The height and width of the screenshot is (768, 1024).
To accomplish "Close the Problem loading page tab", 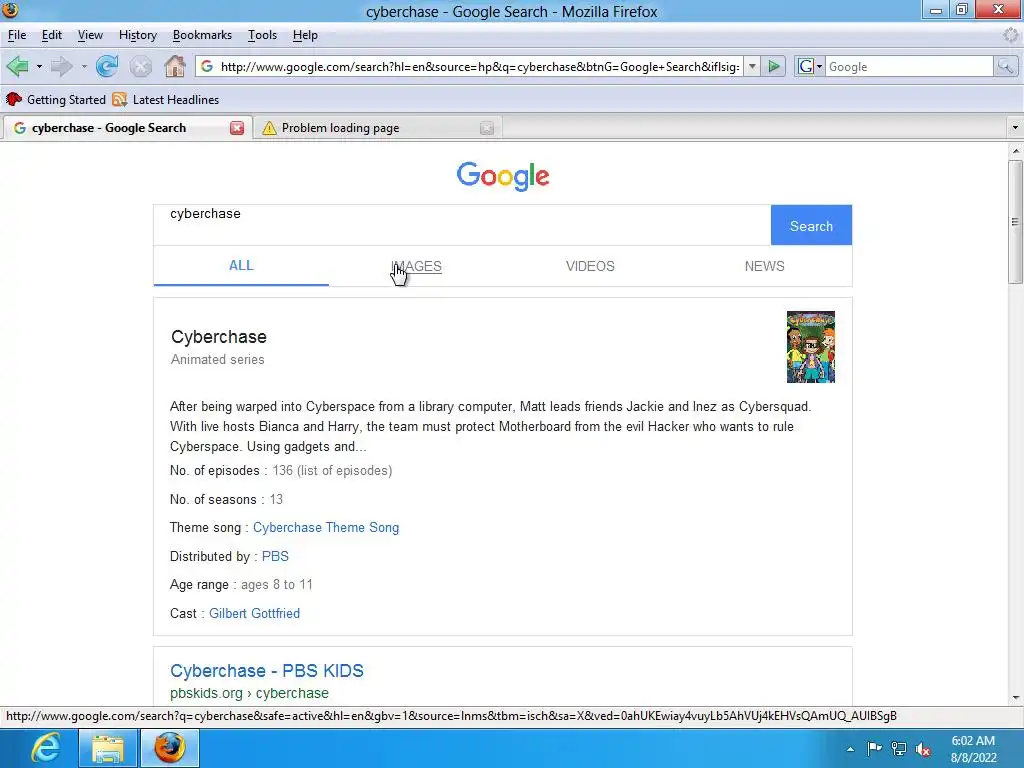I will pos(487,128).
